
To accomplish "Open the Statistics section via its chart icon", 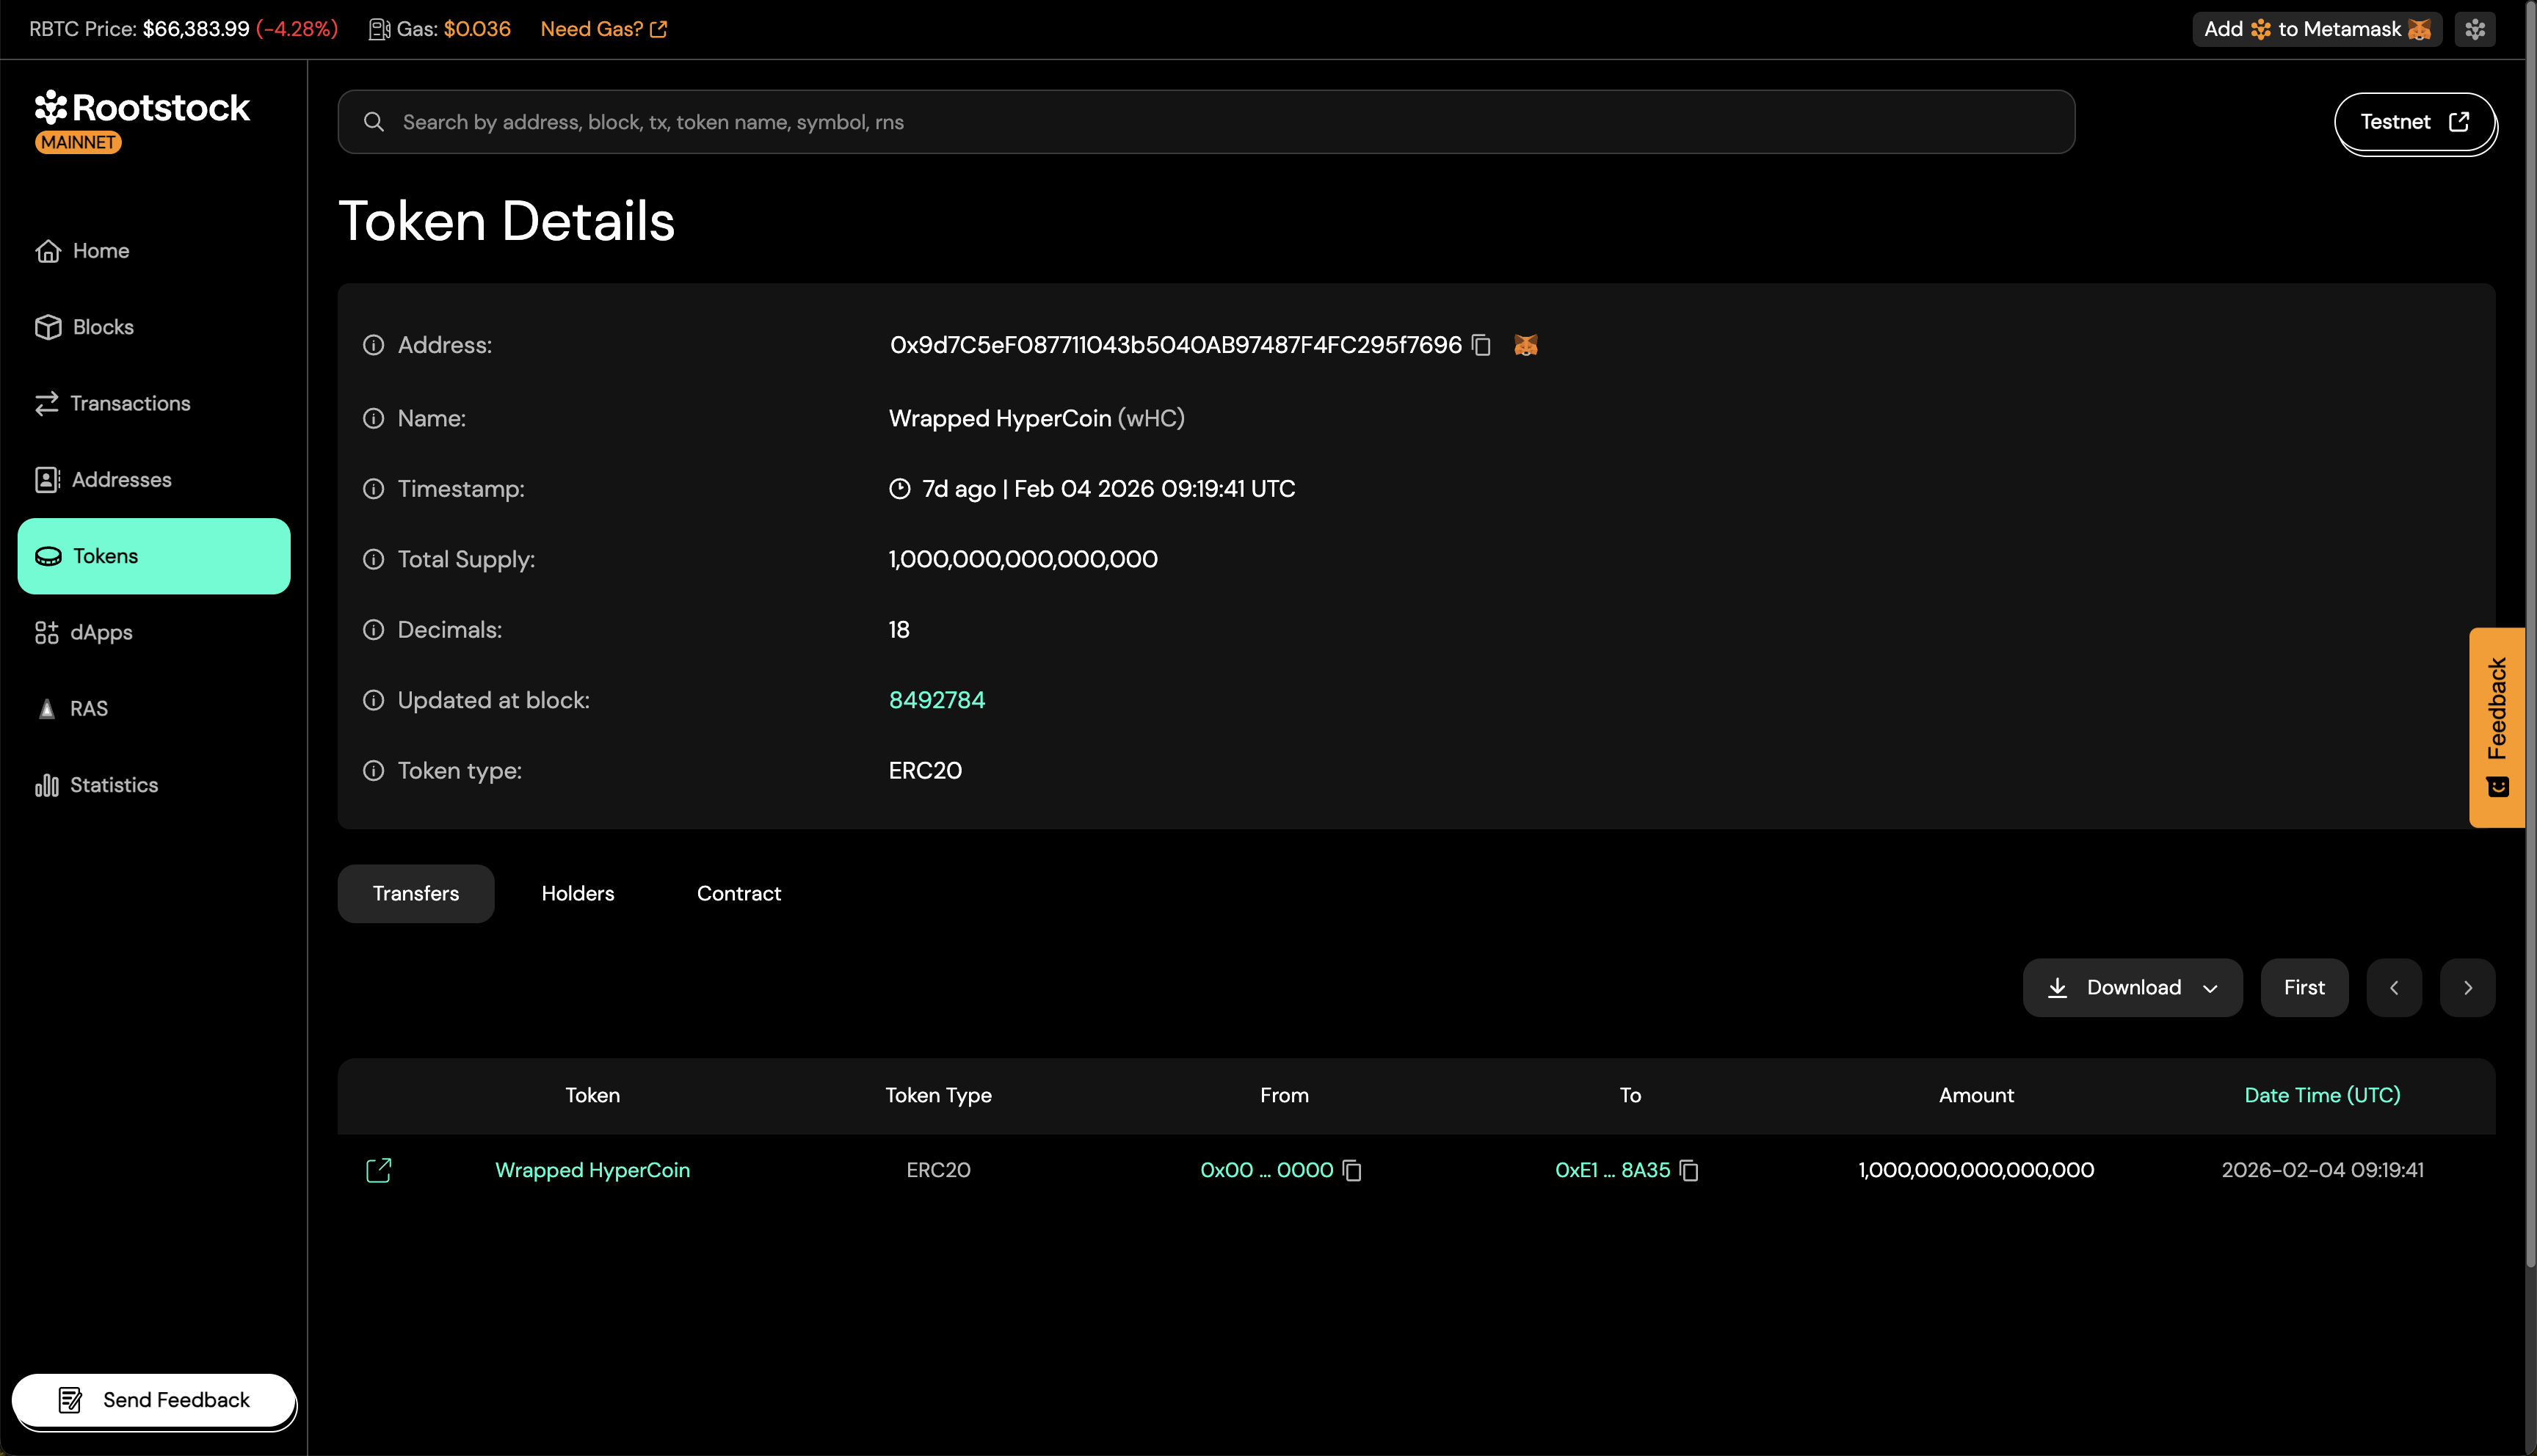I will [47, 785].
